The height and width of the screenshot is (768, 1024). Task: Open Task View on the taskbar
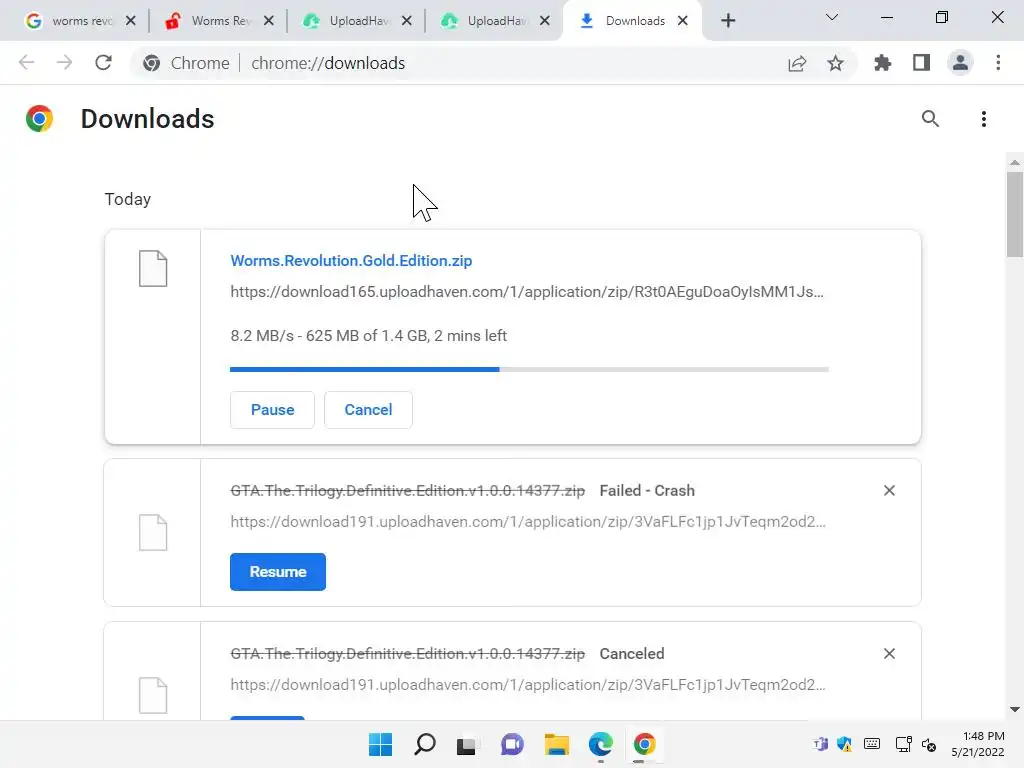tap(466, 745)
